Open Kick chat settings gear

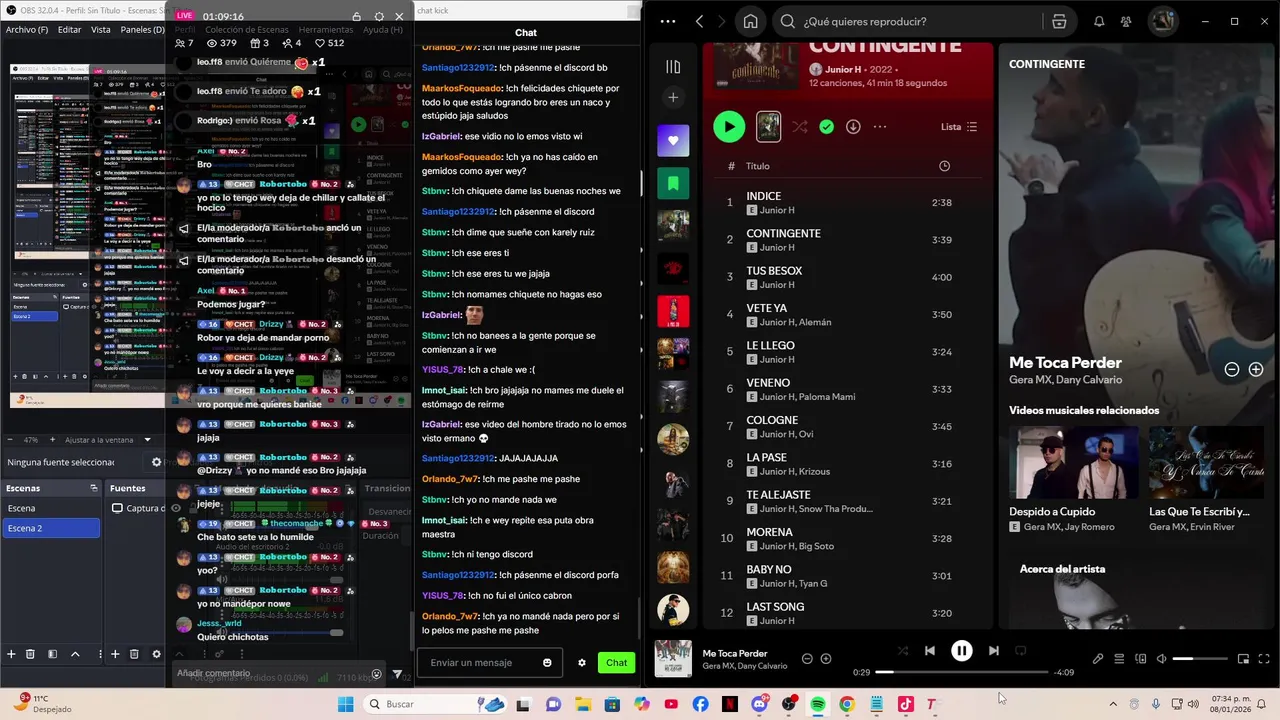[x=582, y=662]
